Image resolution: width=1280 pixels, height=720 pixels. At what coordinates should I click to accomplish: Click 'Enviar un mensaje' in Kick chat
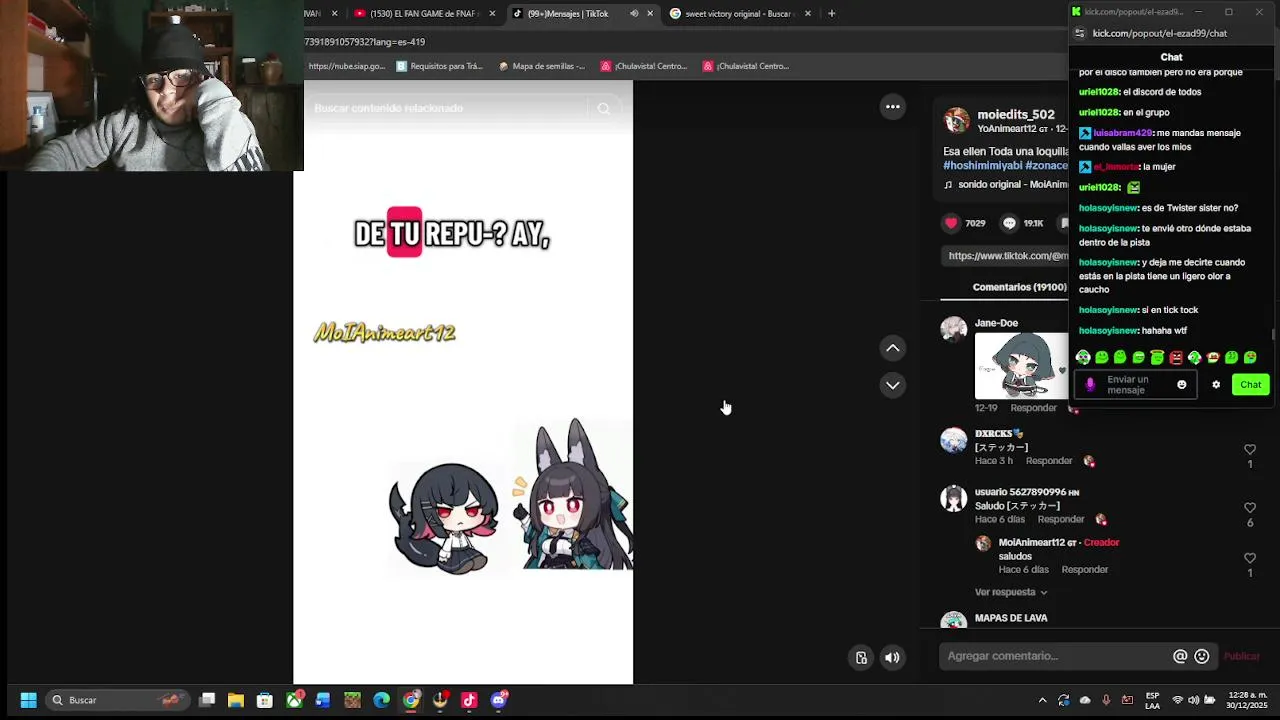click(x=1135, y=385)
